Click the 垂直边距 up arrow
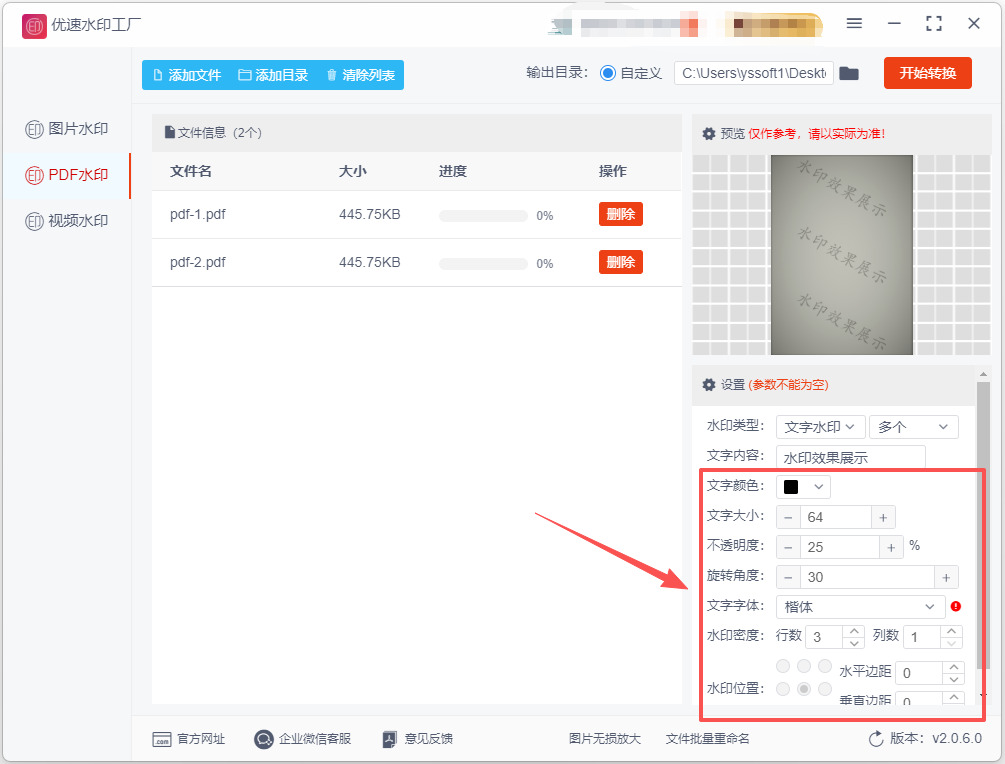 point(954,697)
